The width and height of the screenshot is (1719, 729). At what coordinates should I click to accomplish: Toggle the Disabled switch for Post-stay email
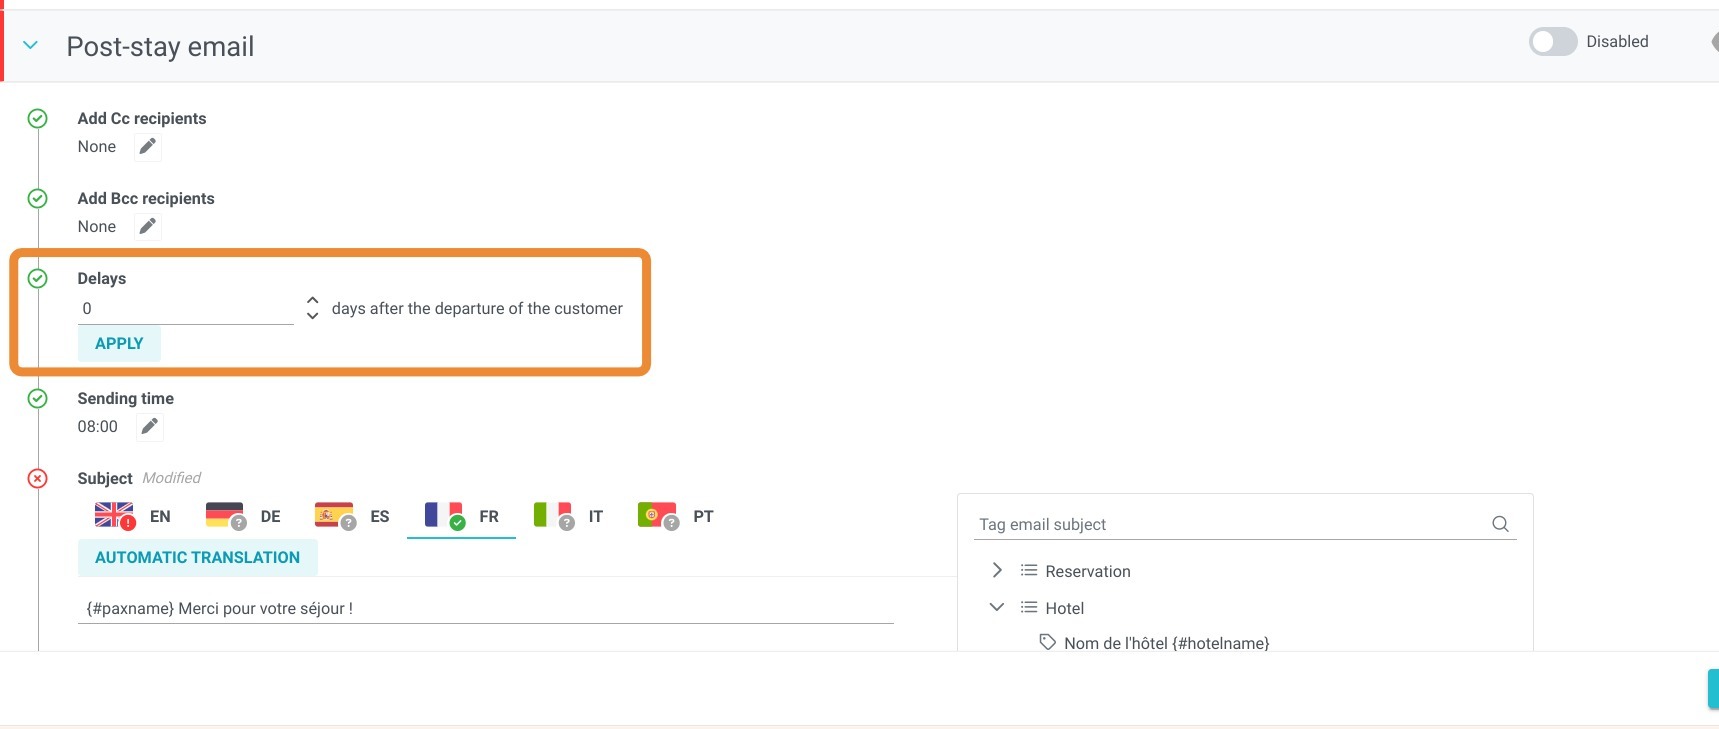coord(1552,42)
